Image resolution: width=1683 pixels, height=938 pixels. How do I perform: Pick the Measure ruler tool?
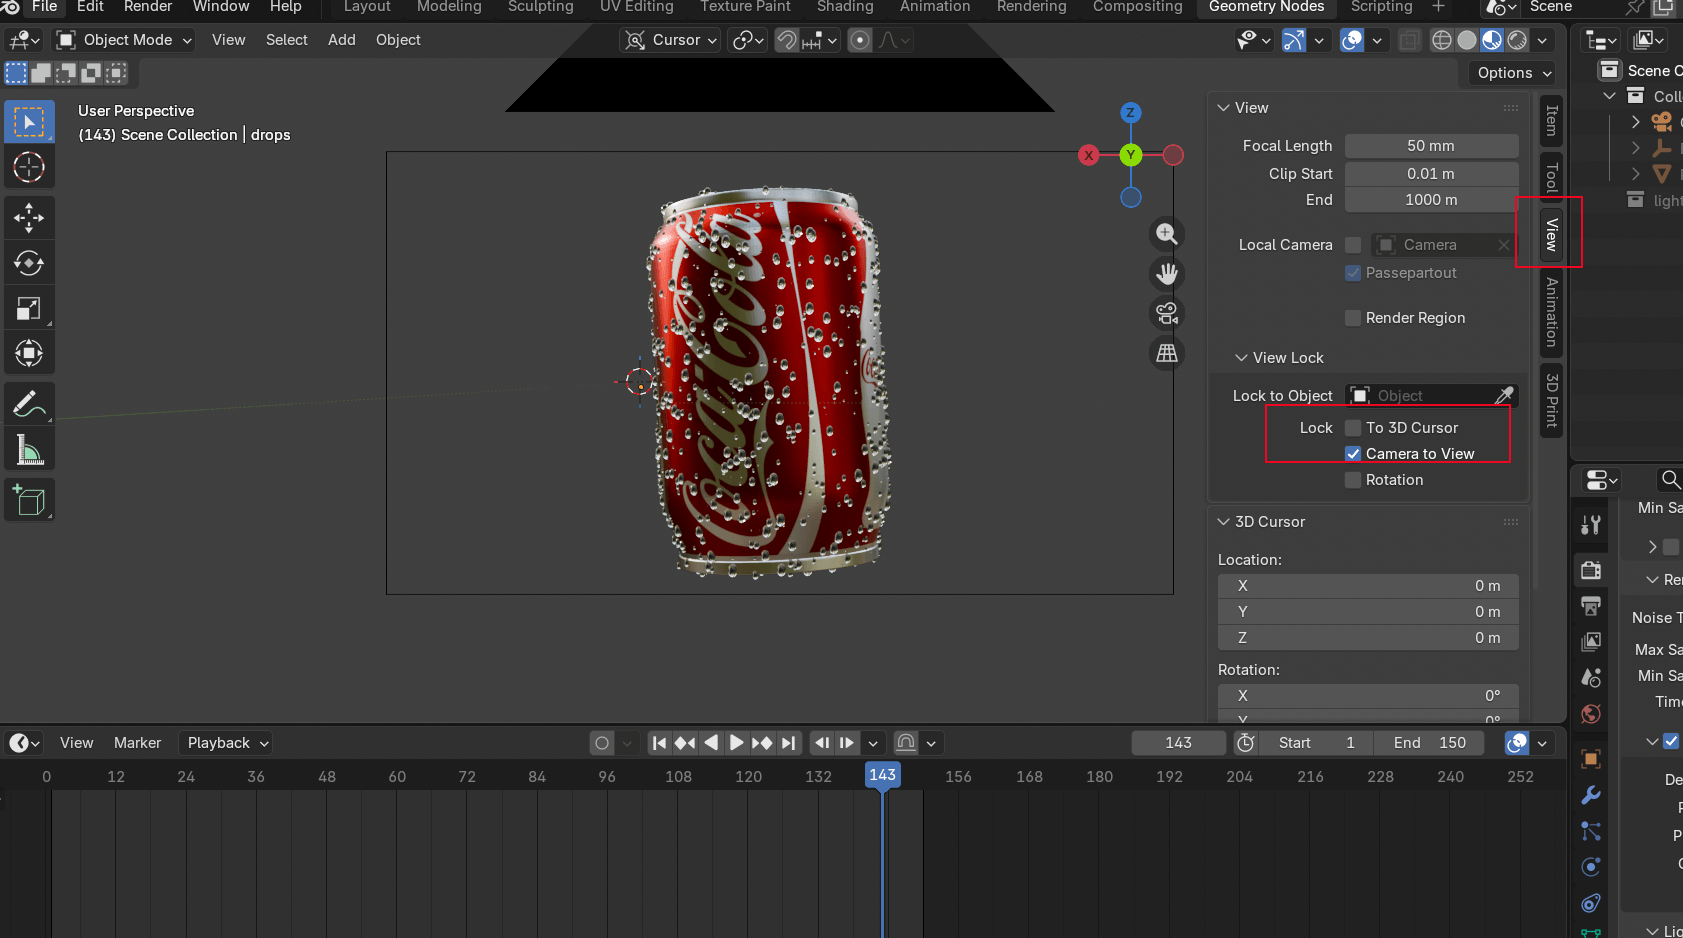click(x=29, y=450)
